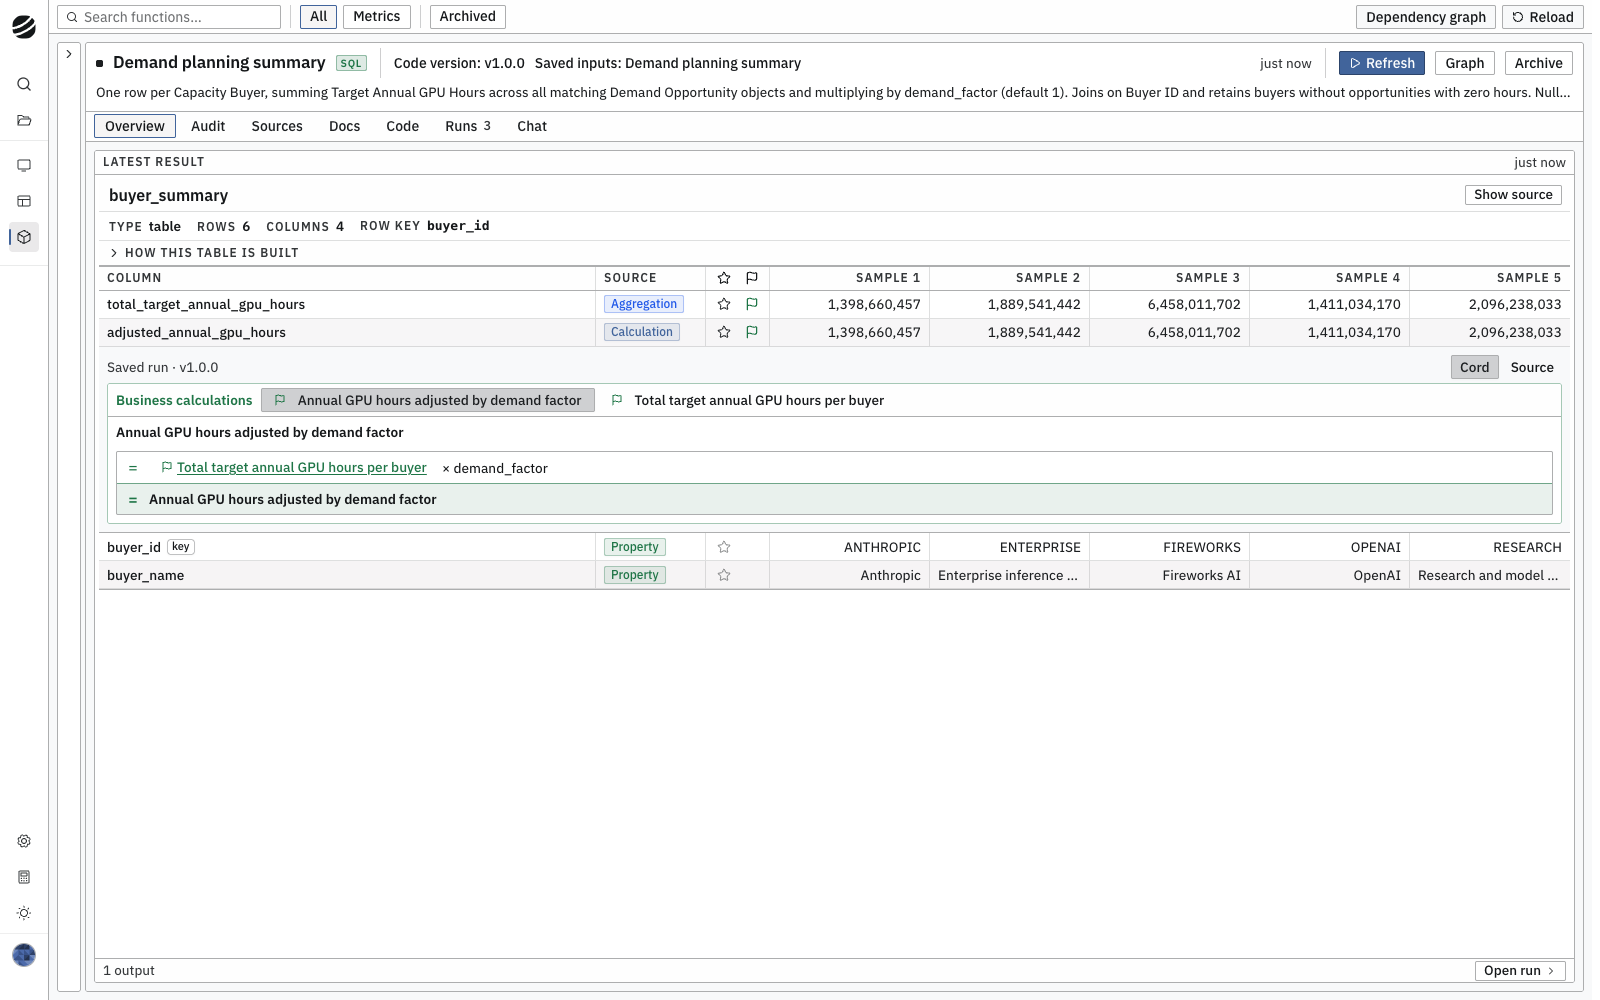Open the Dependency graph
This screenshot has height=1000, width=1600.
1426,17
